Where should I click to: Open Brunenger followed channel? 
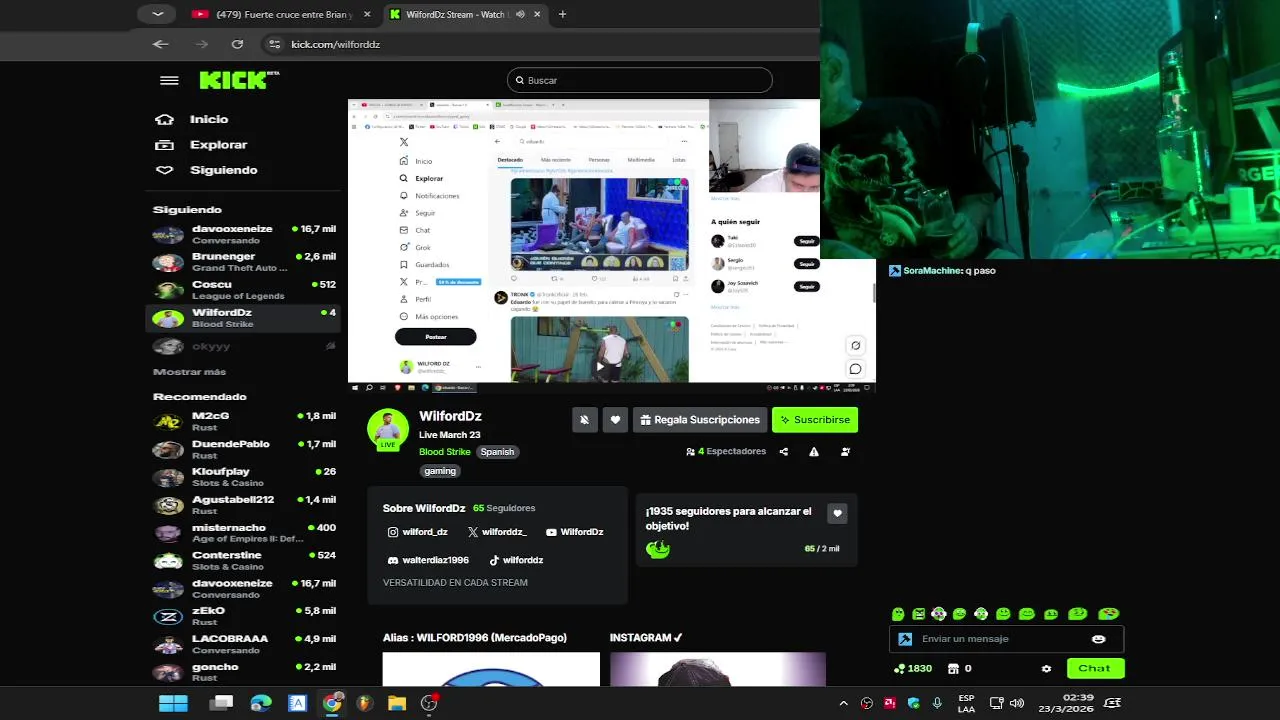pyautogui.click(x=243, y=262)
